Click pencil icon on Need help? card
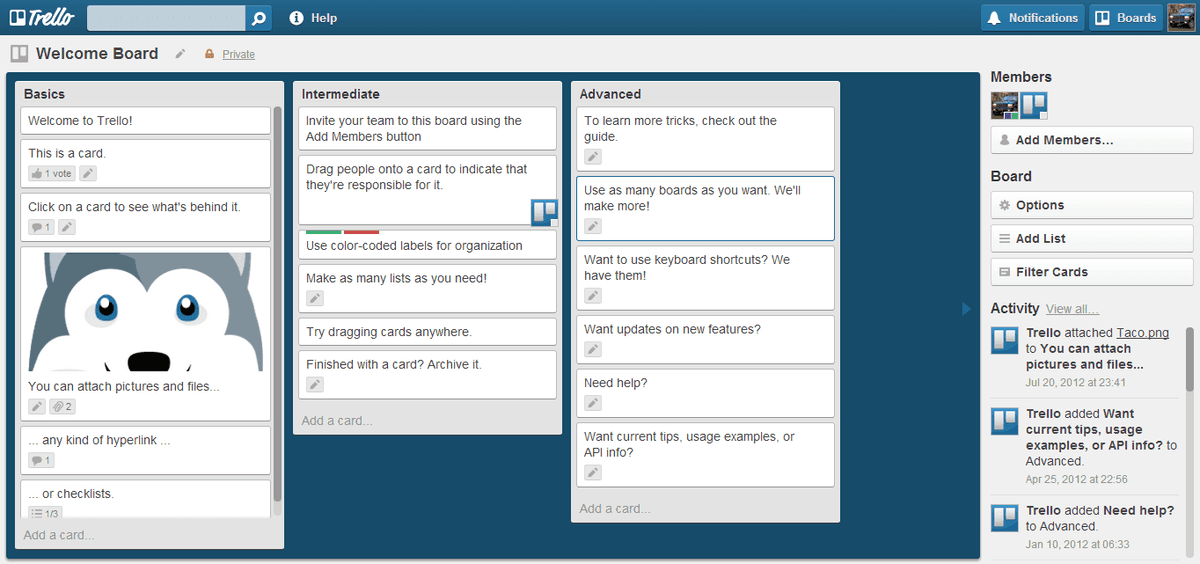The image size is (1200, 564). pos(593,403)
